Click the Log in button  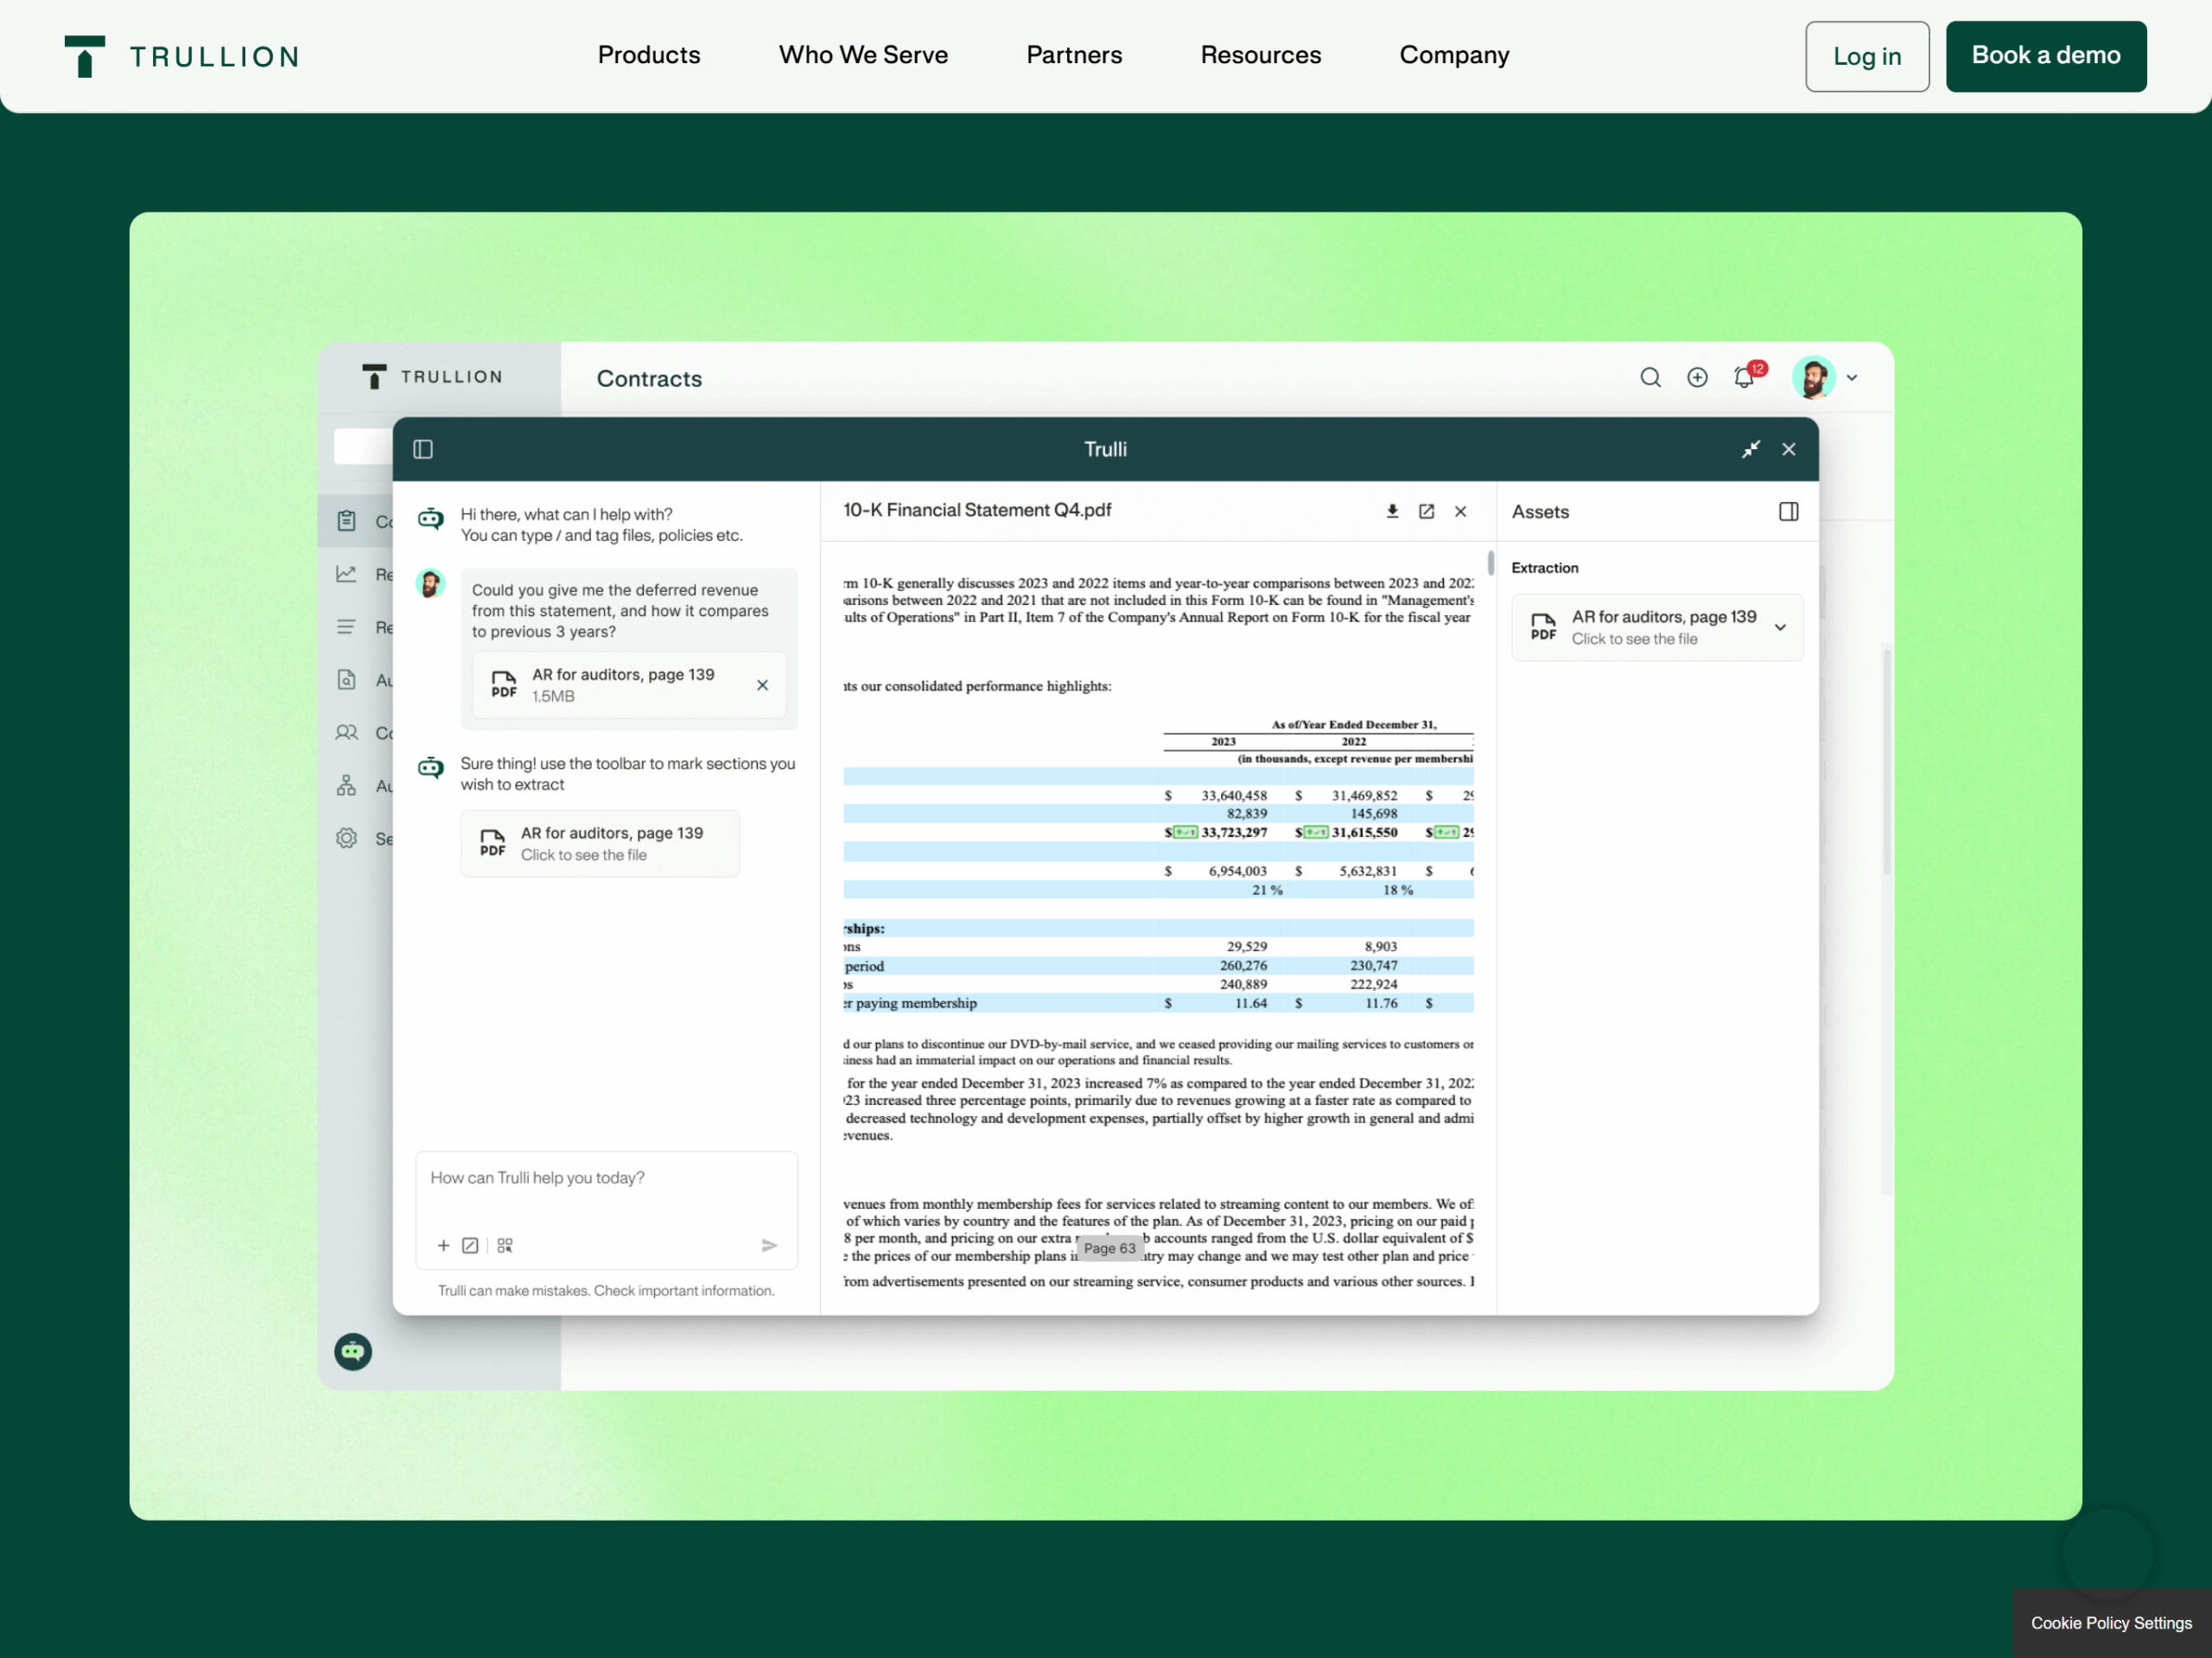(x=1866, y=56)
